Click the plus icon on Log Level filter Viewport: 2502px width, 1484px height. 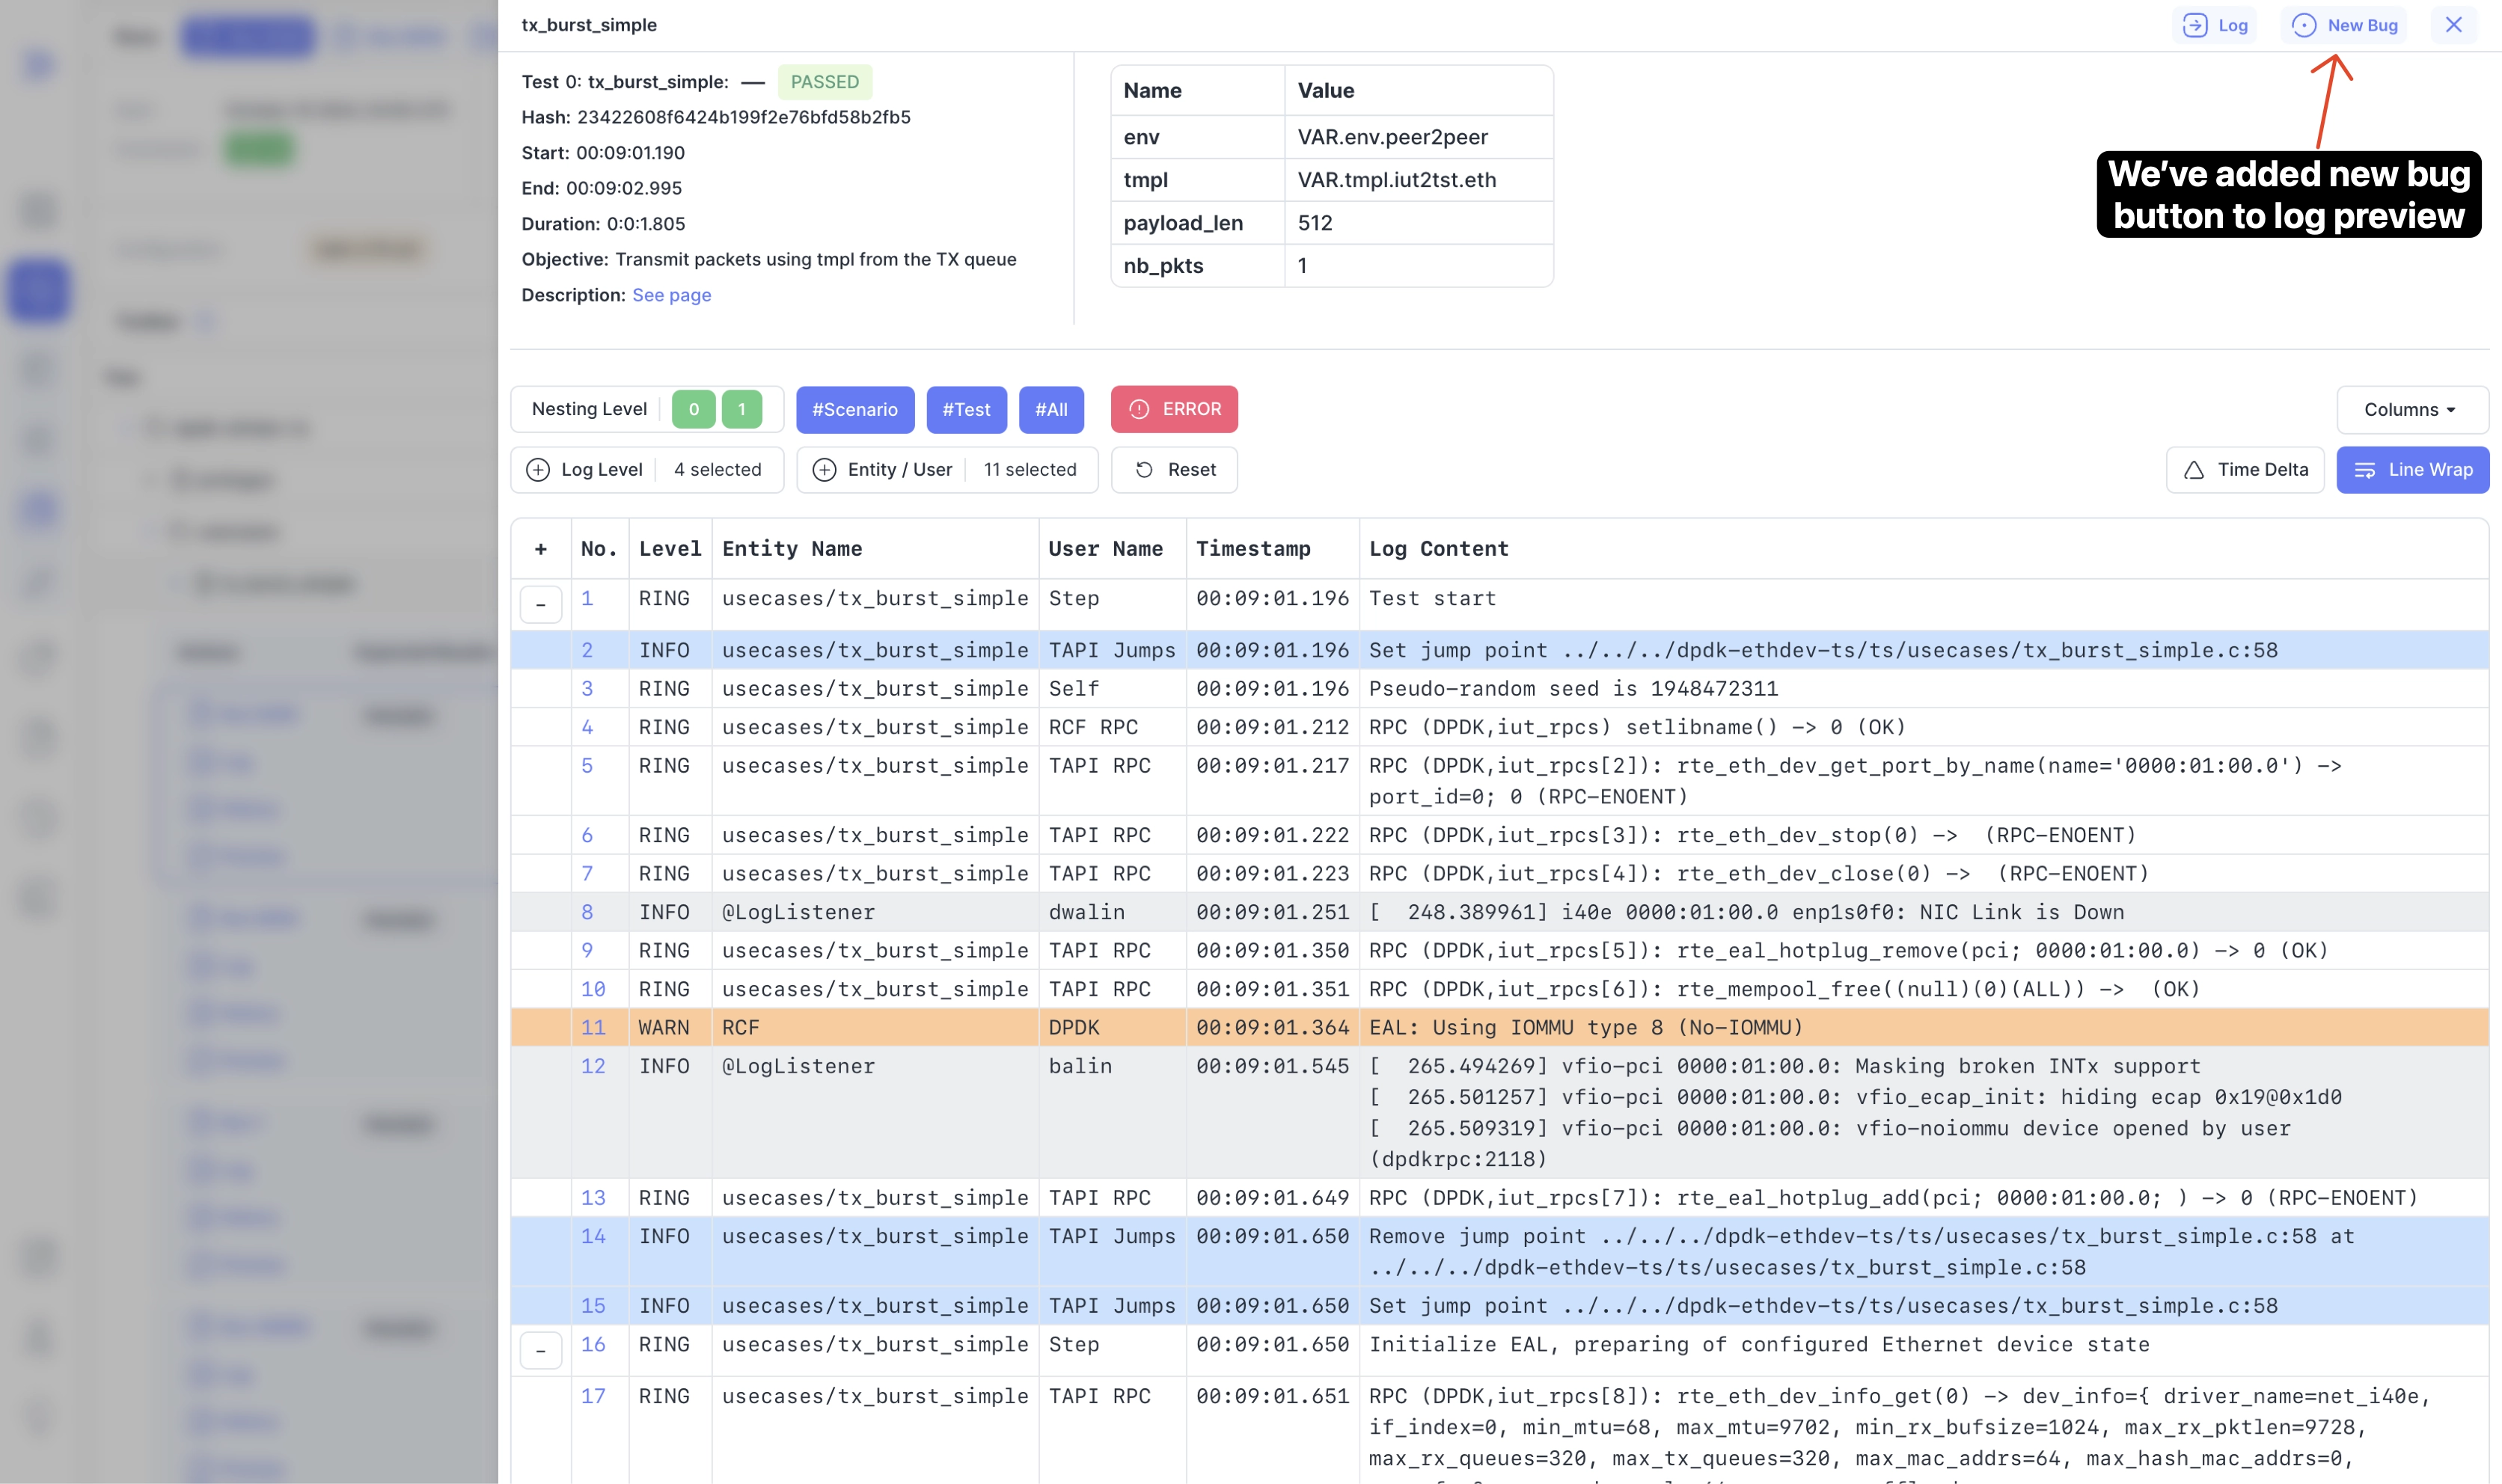click(538, 470)
